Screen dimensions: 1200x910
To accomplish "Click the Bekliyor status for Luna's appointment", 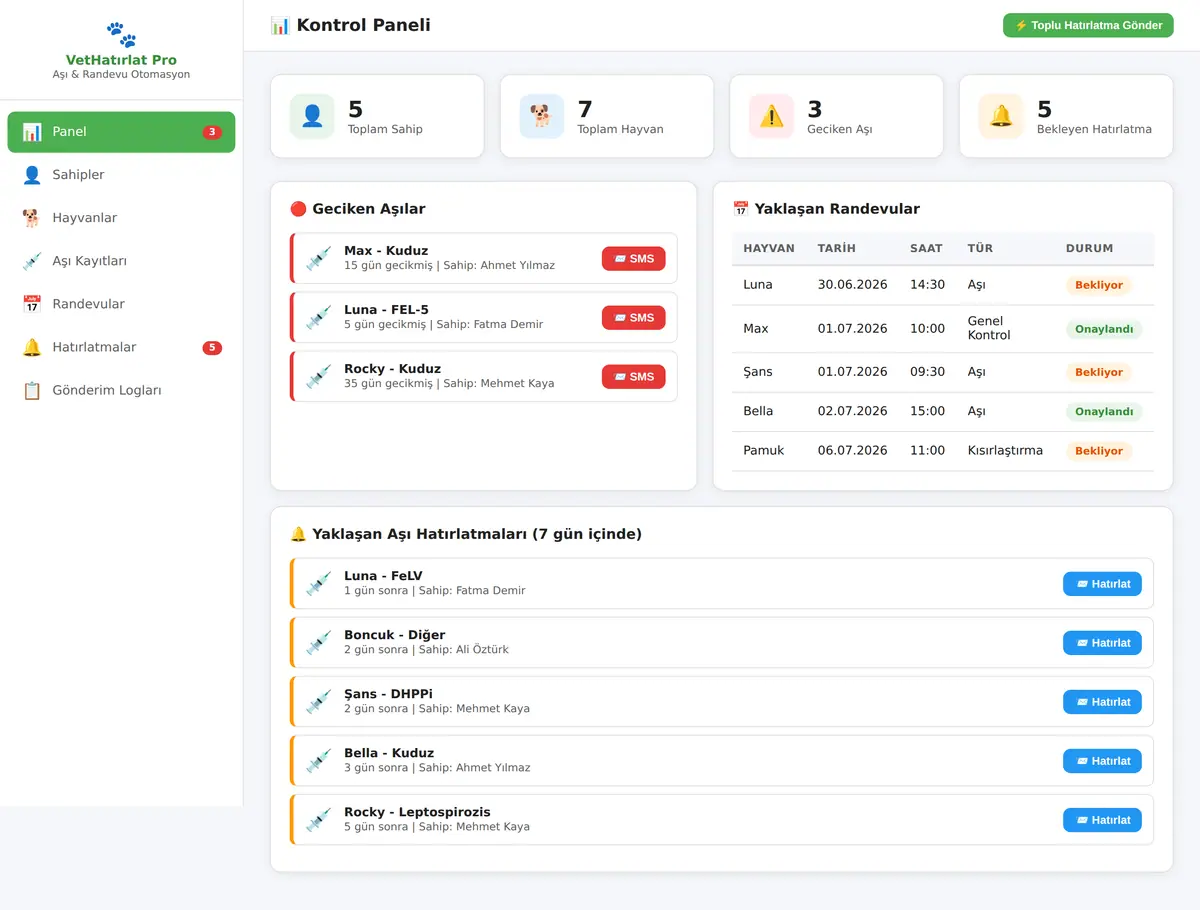I will pyautogui.click(x=1099, y=285).
